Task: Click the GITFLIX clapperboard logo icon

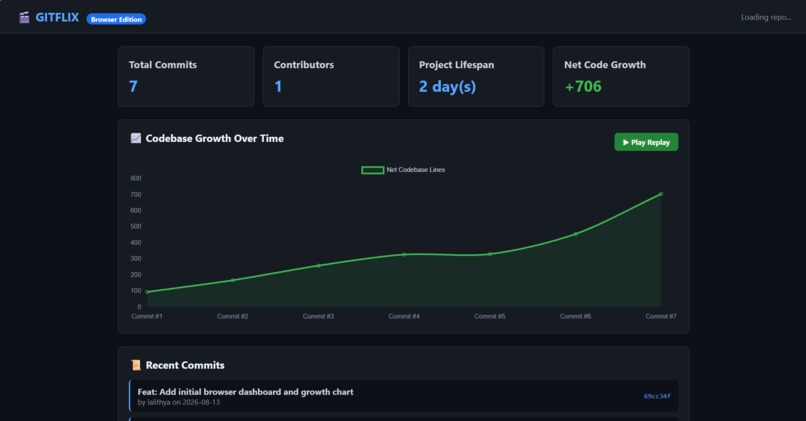Action: (x=24, y=18)
